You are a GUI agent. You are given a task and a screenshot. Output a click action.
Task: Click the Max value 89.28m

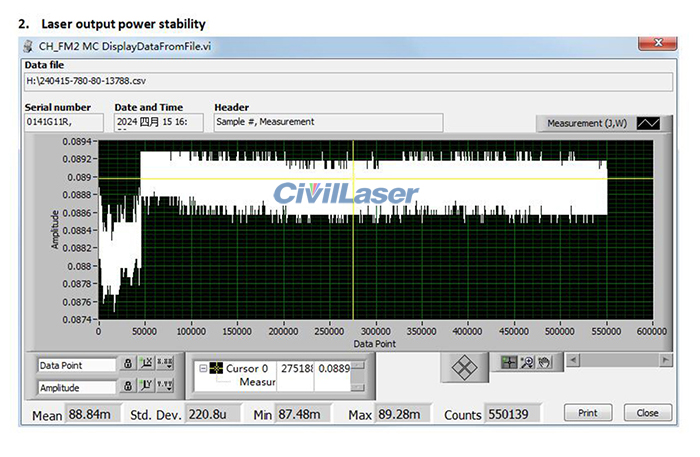(403, 414)
